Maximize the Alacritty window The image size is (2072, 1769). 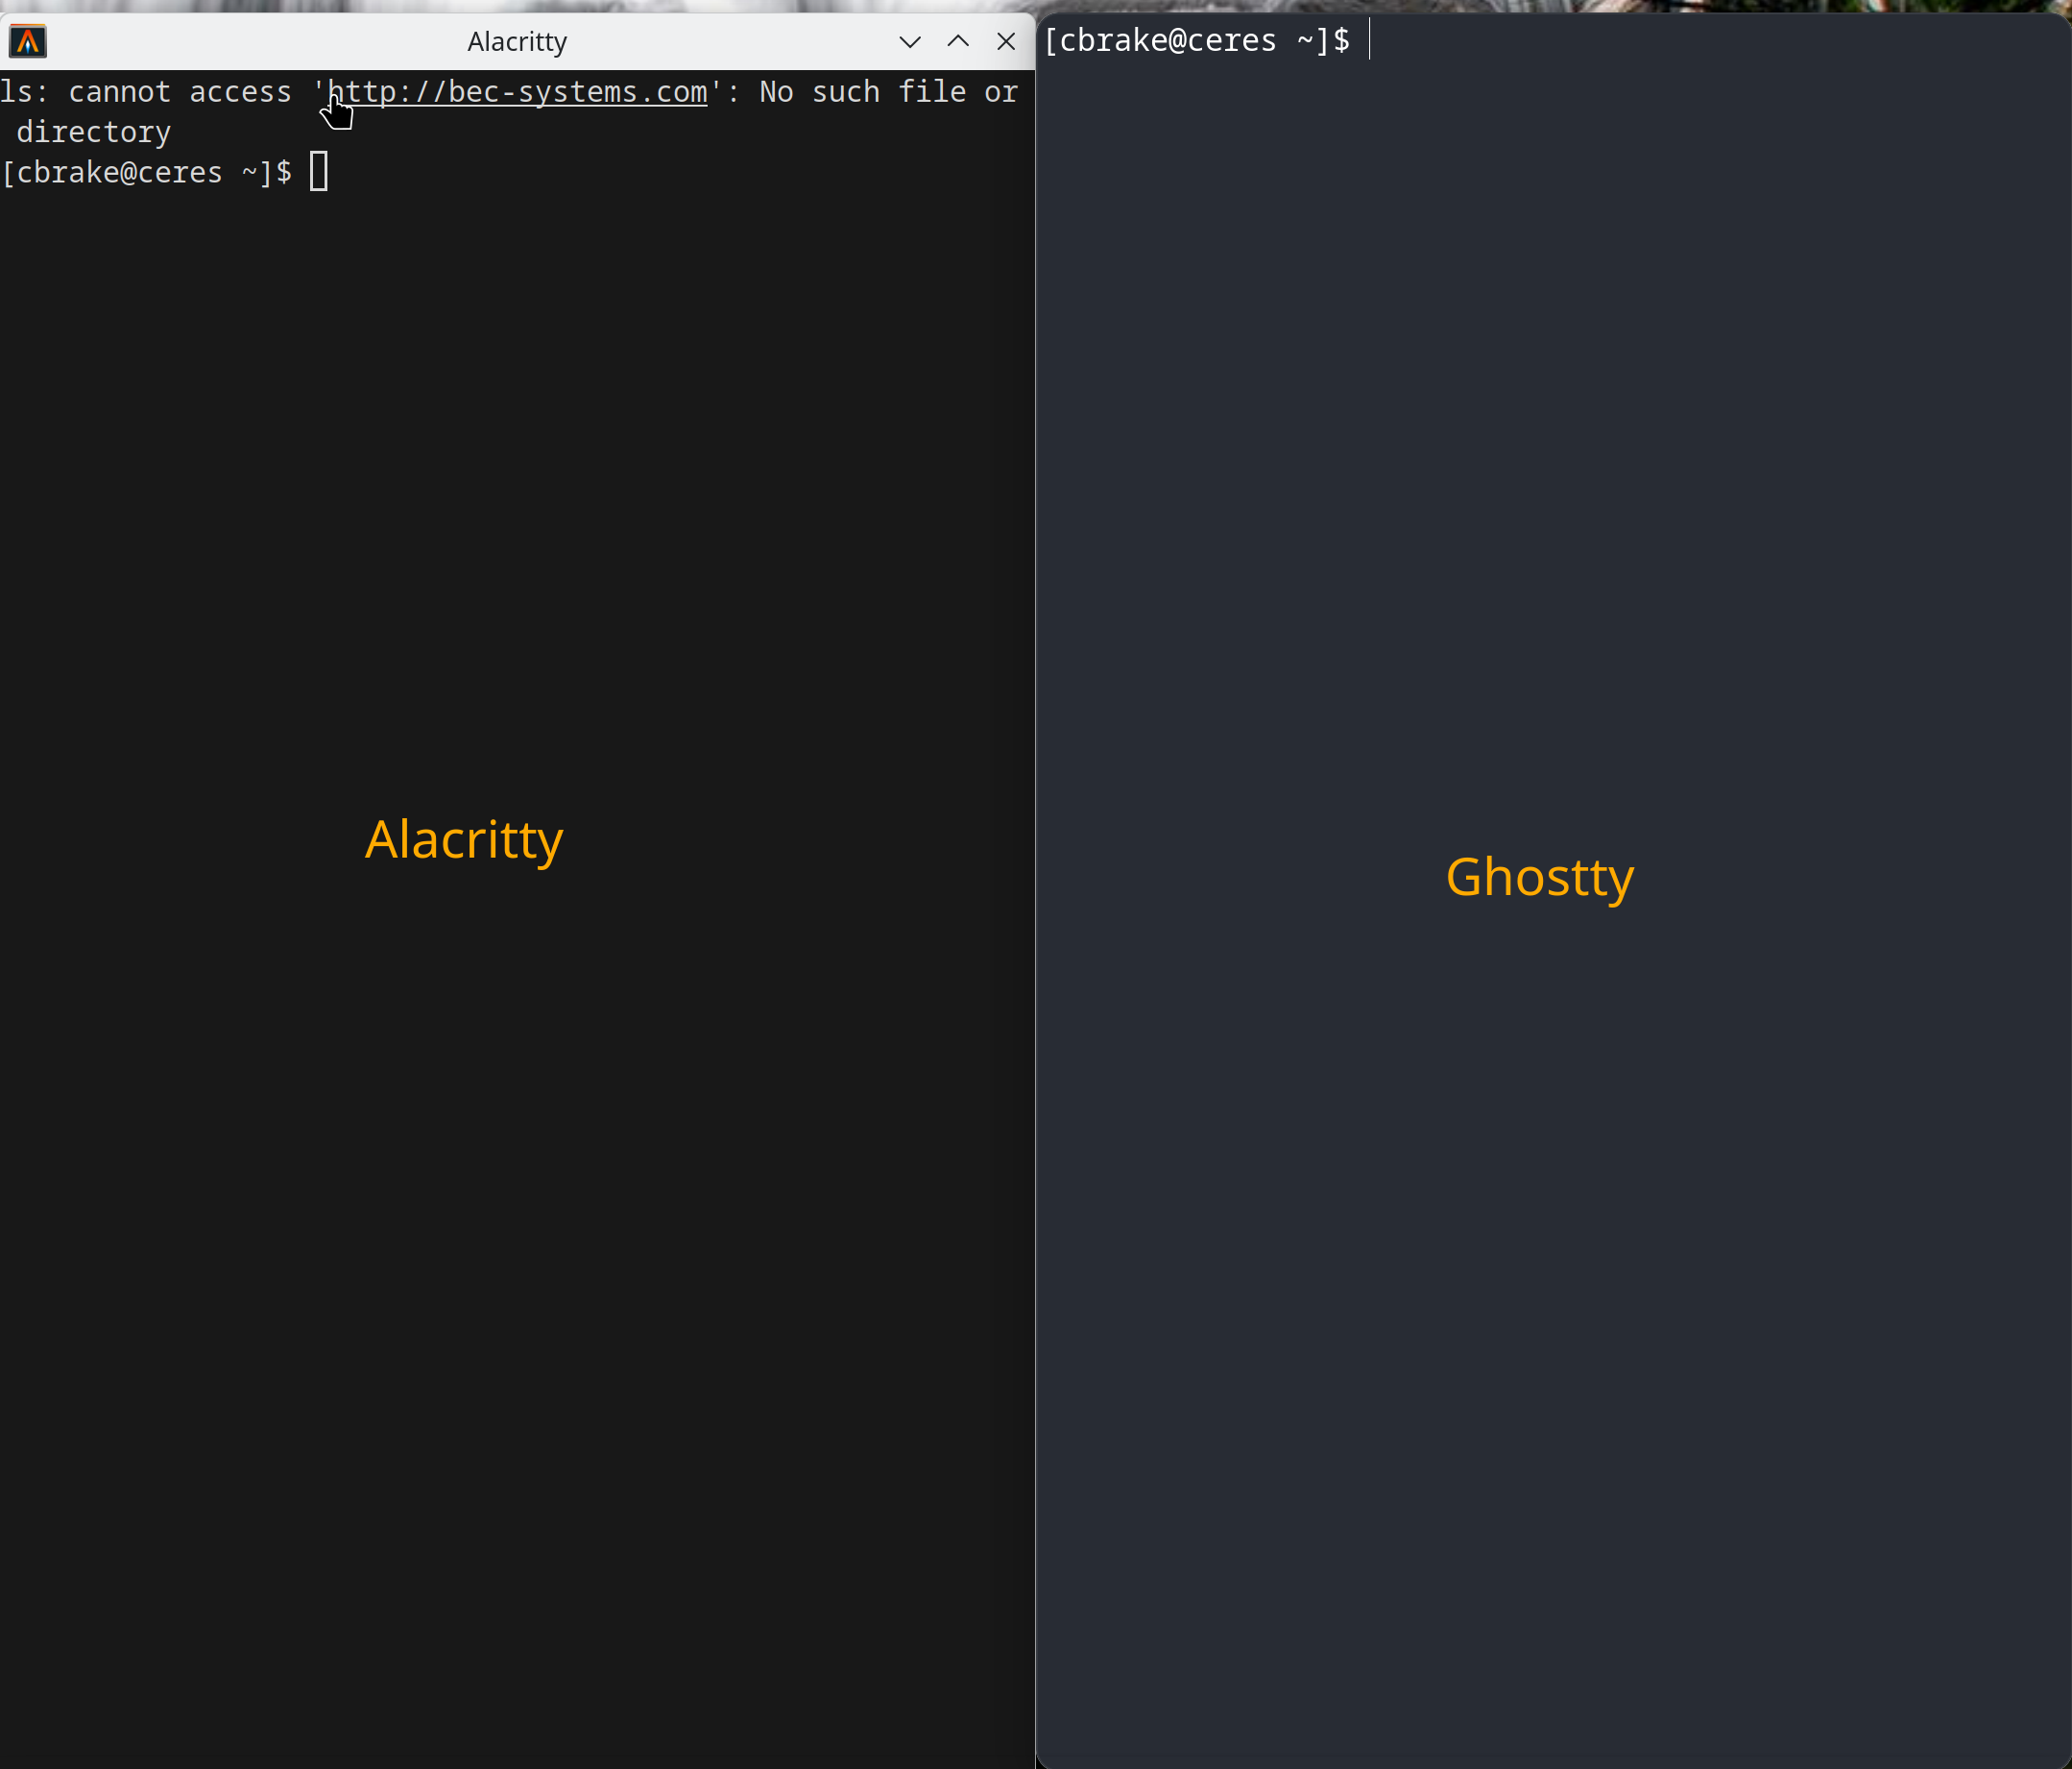click(958, 41)
